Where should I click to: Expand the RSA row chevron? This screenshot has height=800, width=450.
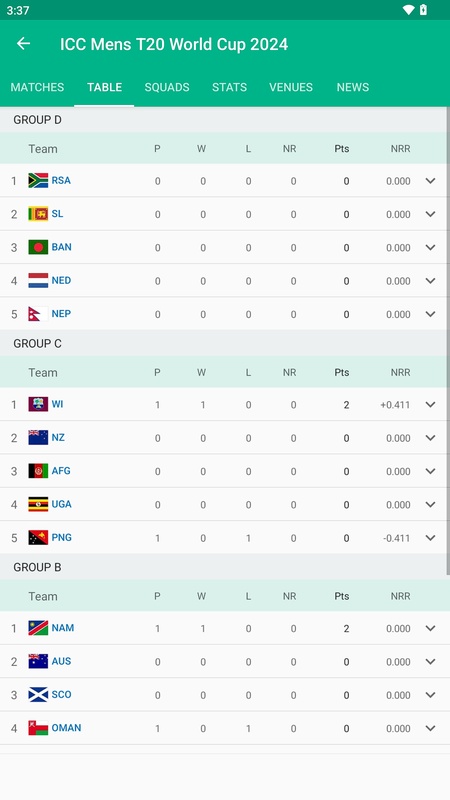(x=431, y=181)
